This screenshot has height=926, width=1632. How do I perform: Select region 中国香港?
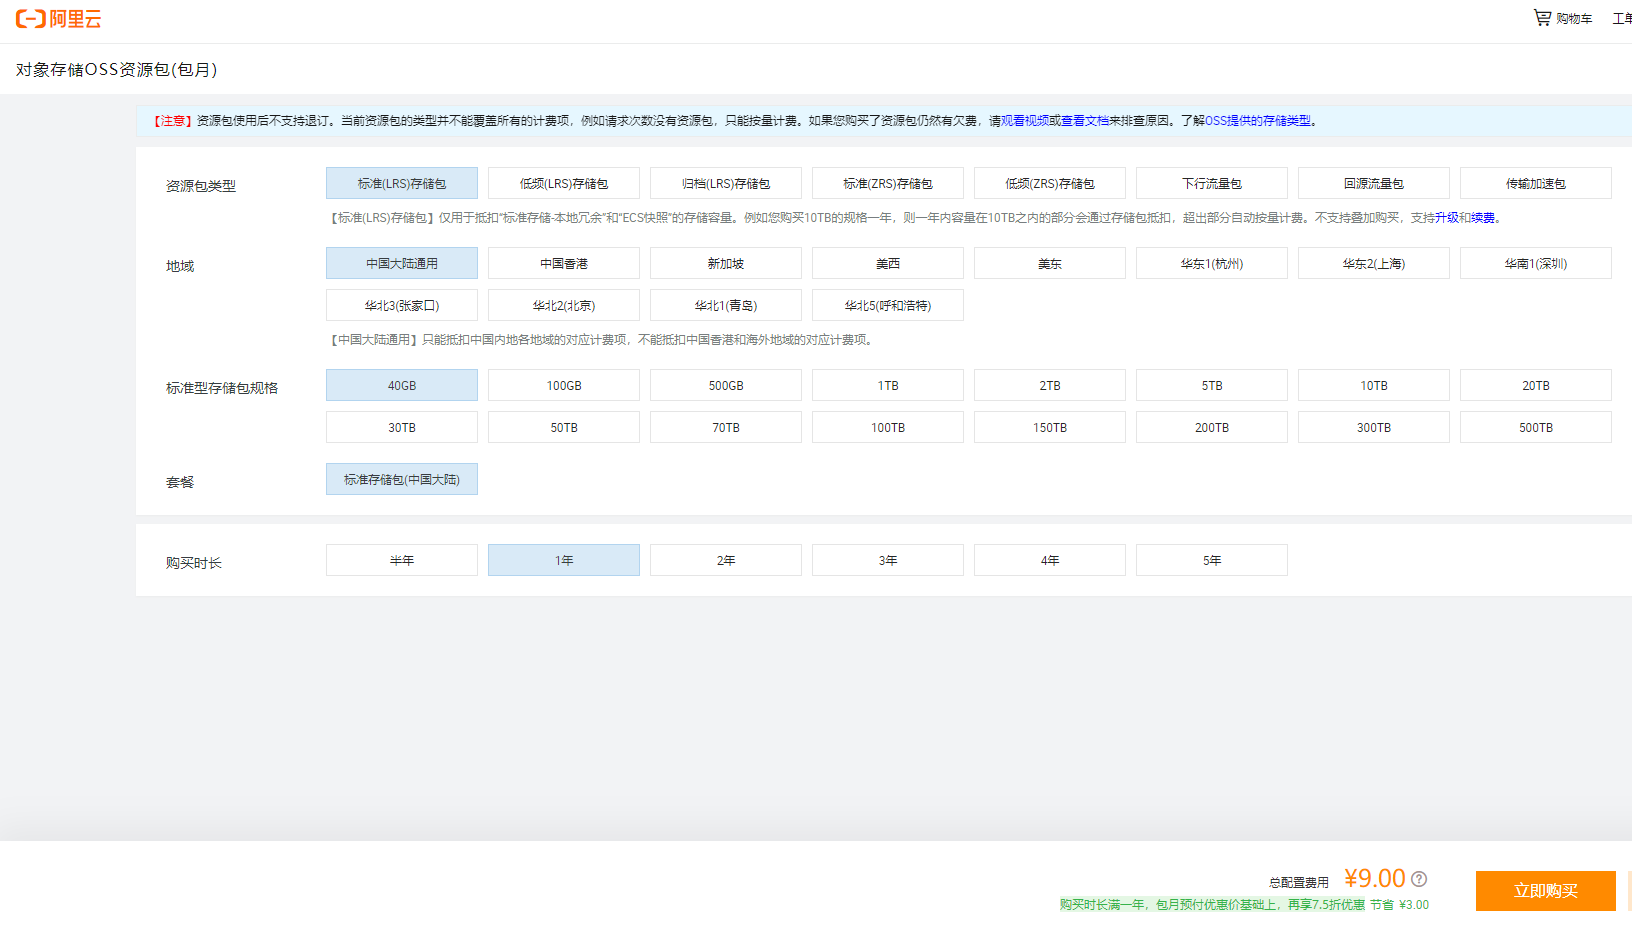[x=564, y=263]
